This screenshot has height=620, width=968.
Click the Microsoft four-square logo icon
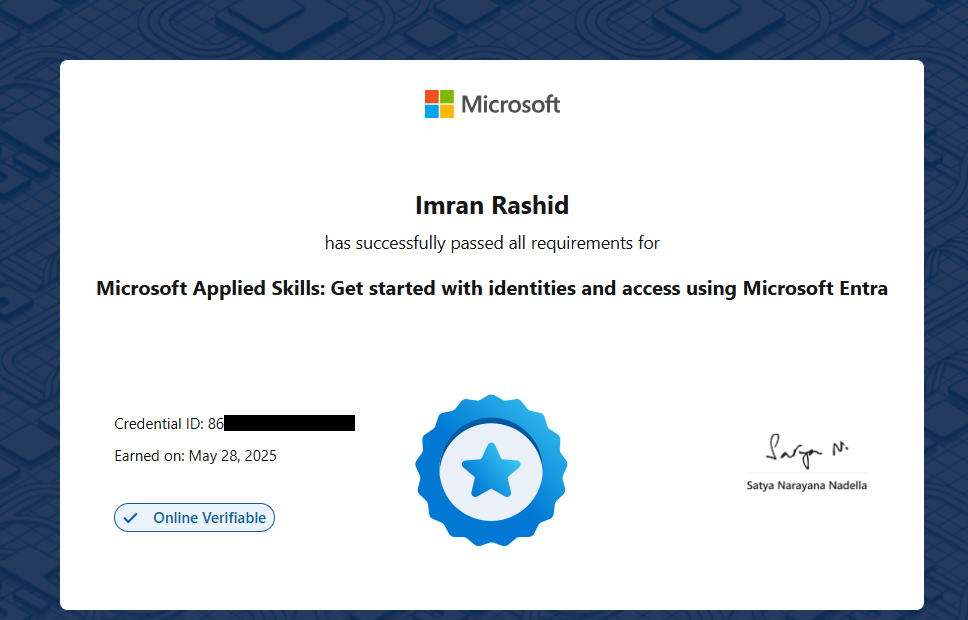[439, 104]
